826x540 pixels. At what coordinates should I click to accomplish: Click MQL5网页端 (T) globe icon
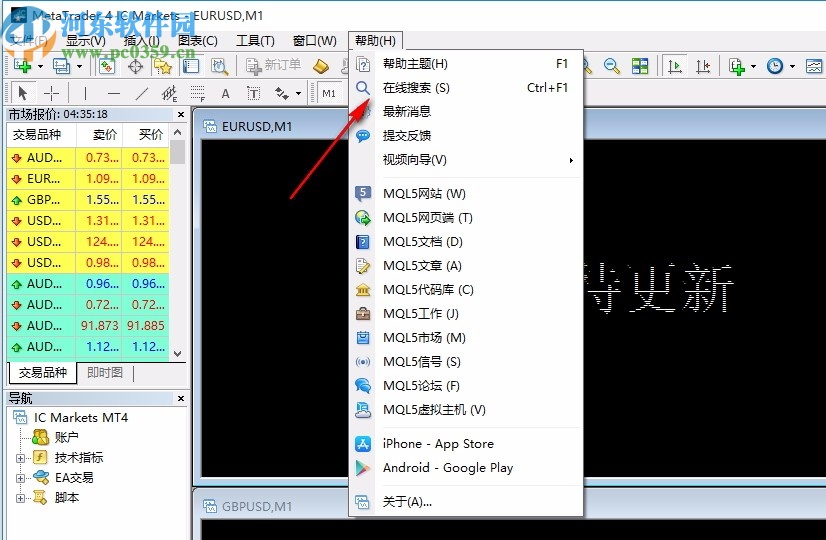[x=363, y=218]
